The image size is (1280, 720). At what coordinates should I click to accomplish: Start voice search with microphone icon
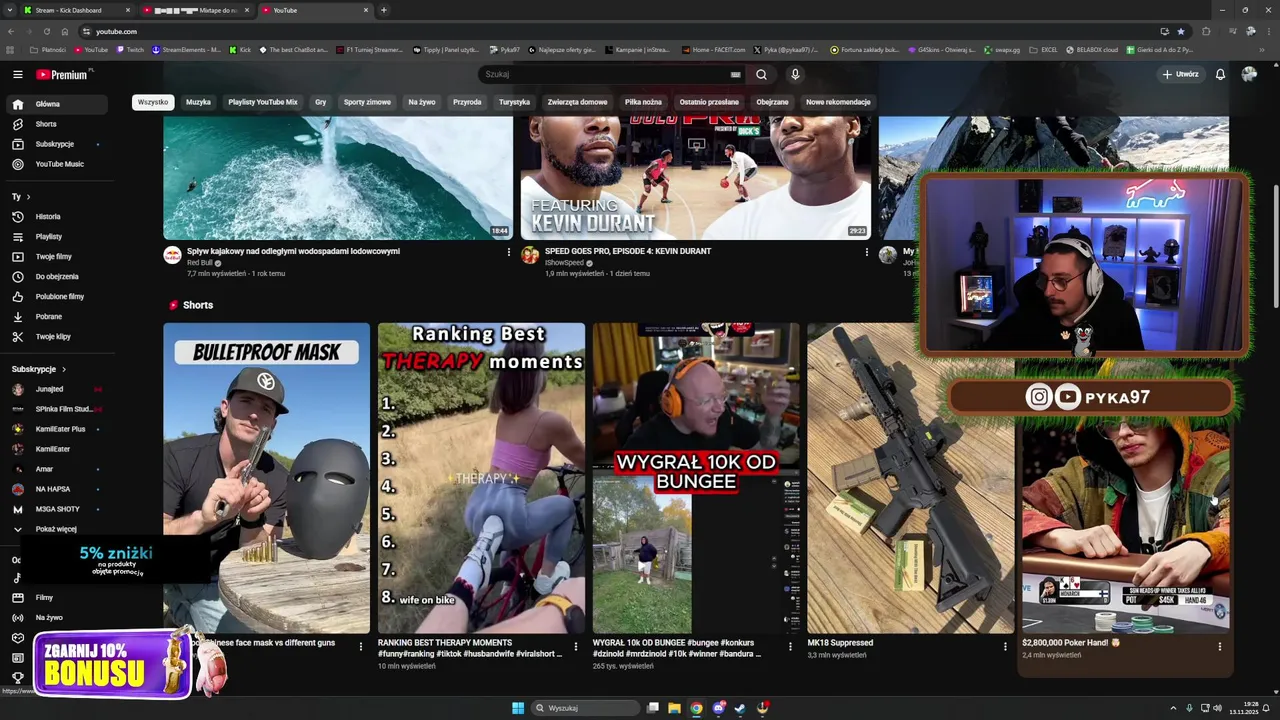tap(795, 74)
